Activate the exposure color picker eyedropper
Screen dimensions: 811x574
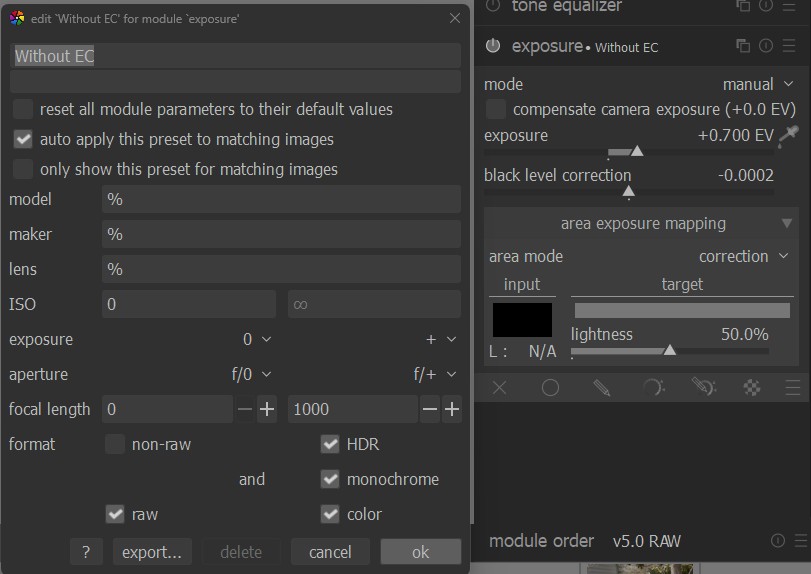[790, 136]
